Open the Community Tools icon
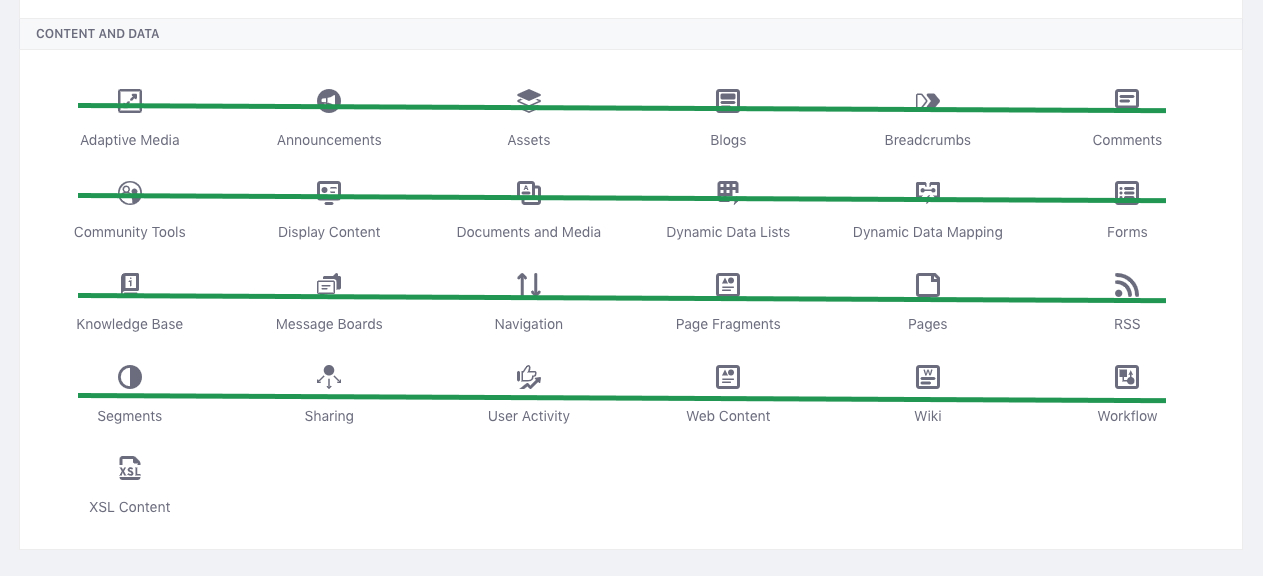This screenshot has width=1263, height=576. click(x=130, y=192)
